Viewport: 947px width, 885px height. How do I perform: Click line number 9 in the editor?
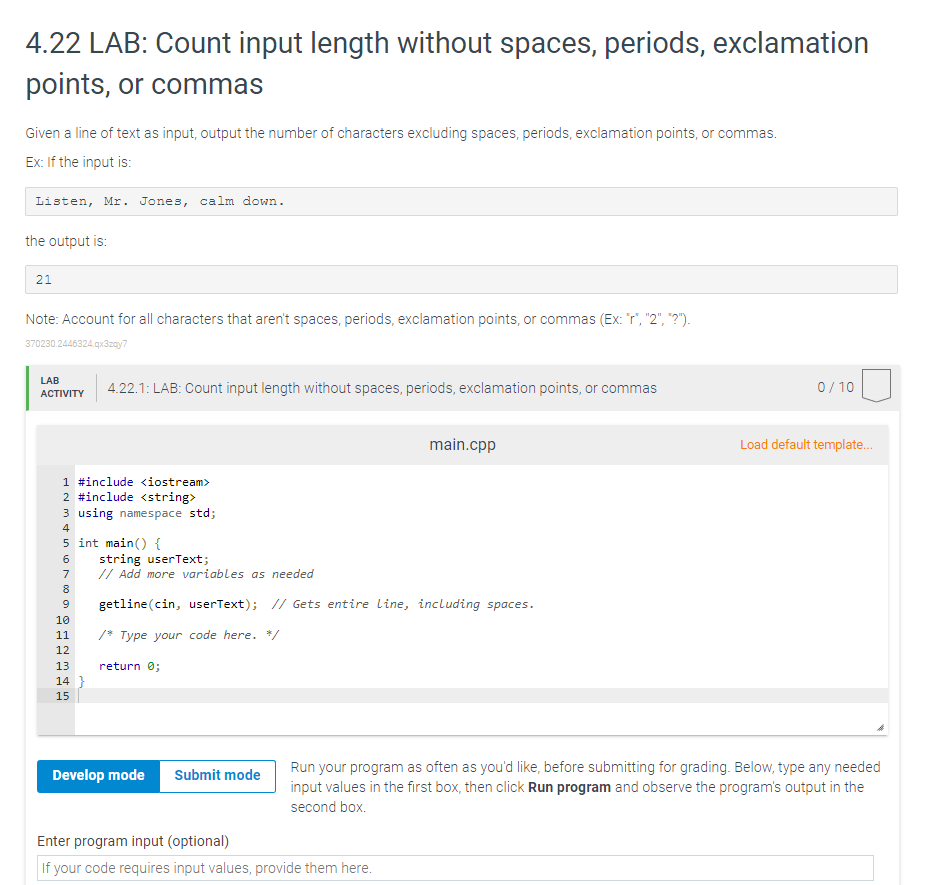65,604
